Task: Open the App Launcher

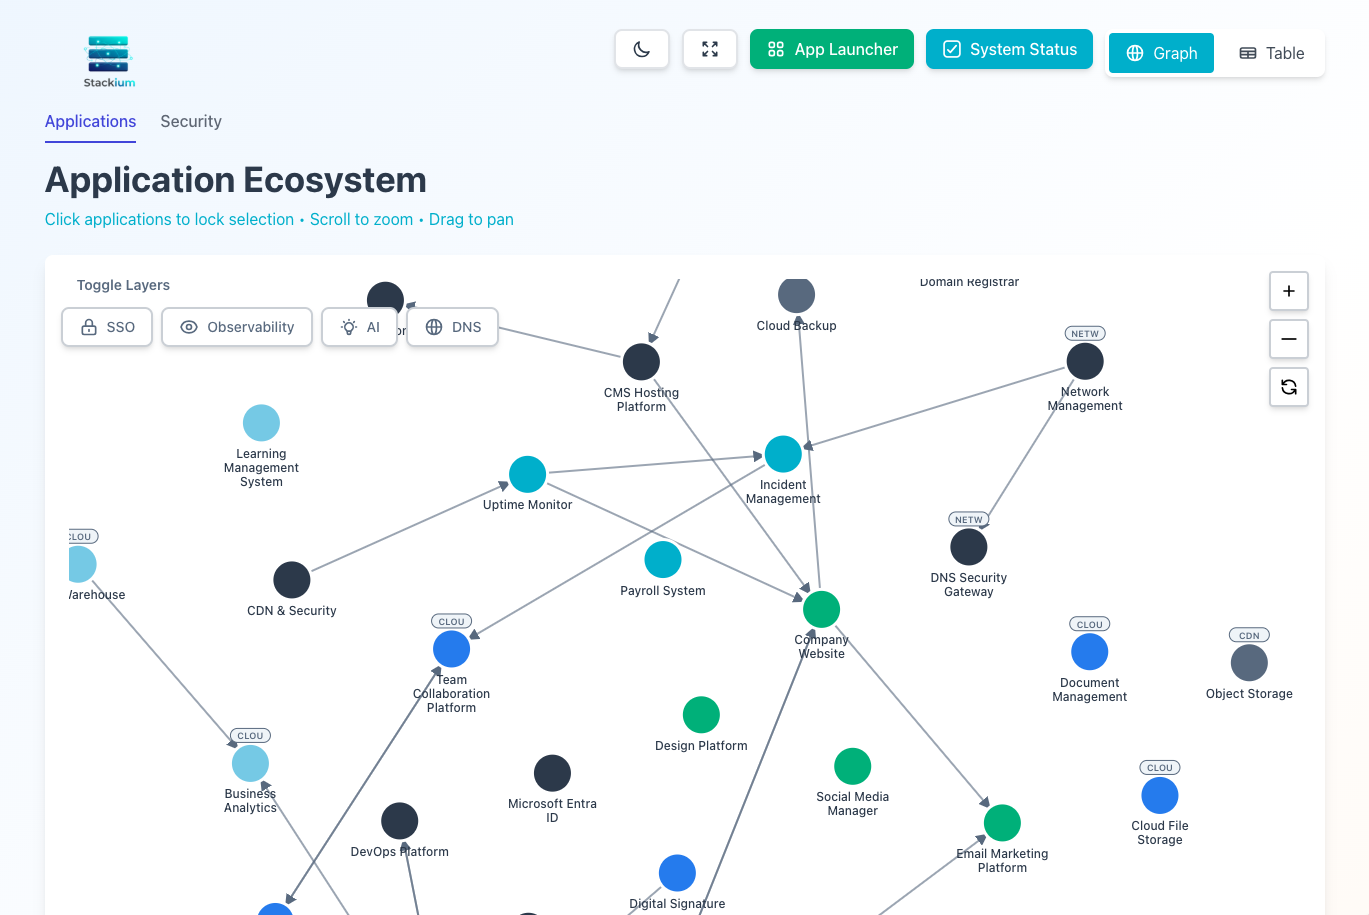Action: pos(831,48)
